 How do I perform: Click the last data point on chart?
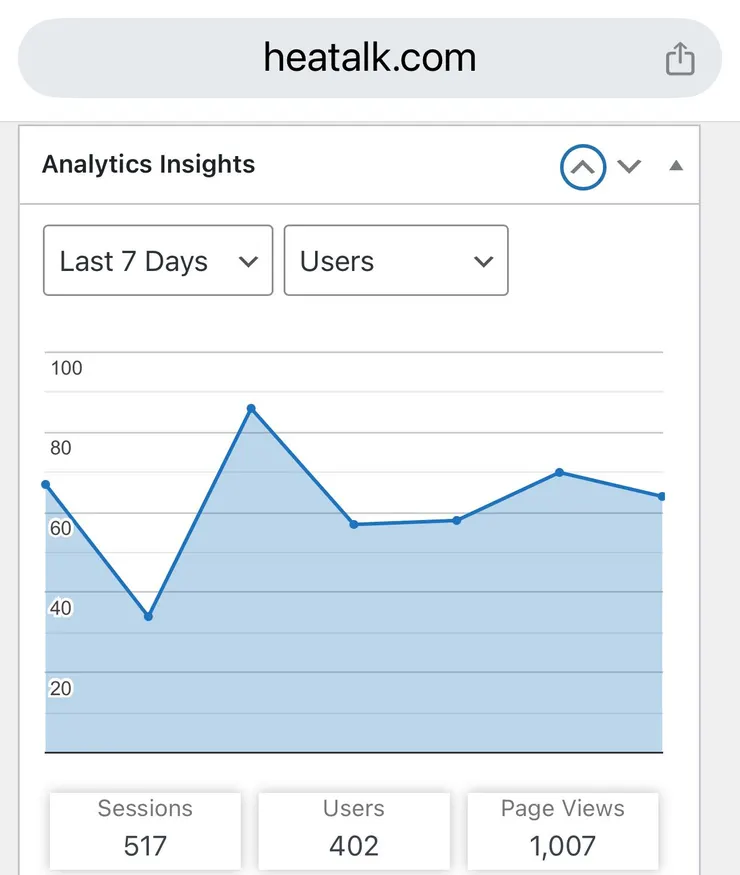click(x=661, y=496)
